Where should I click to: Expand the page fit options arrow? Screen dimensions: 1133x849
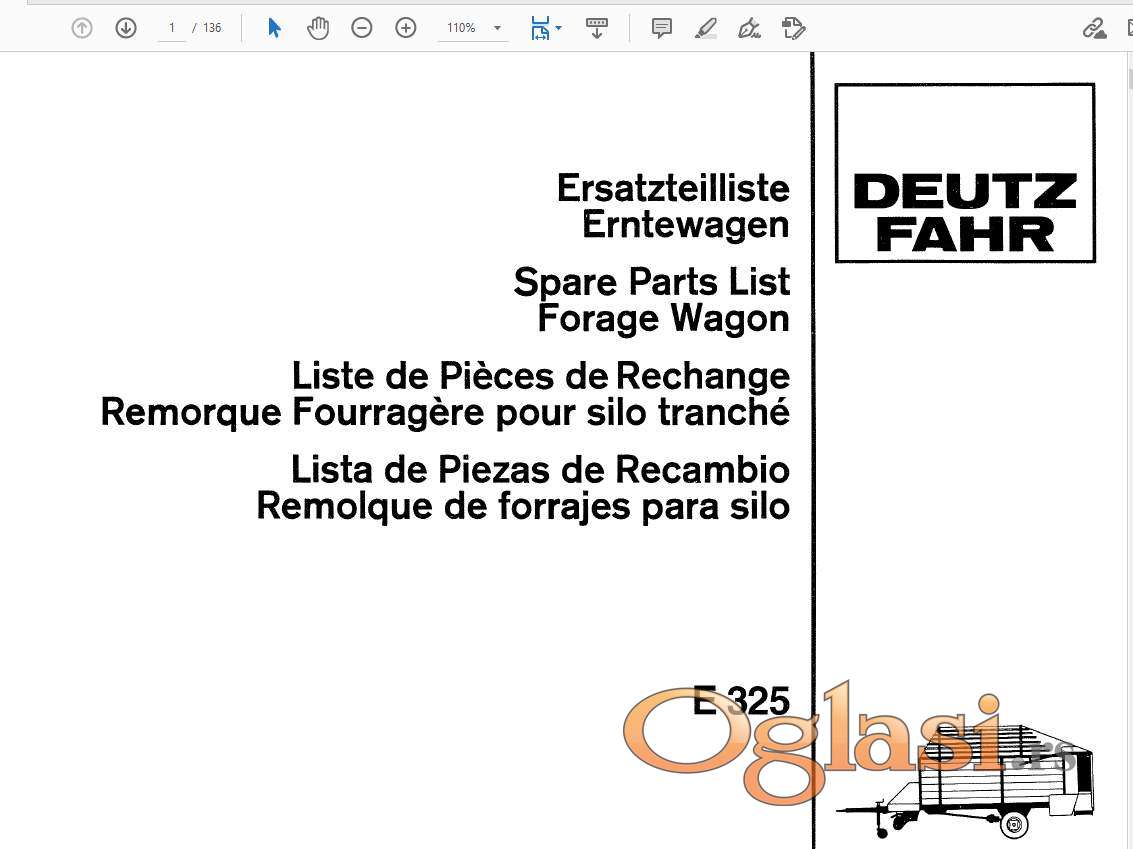pyautogui.click(x=559, y=28)
